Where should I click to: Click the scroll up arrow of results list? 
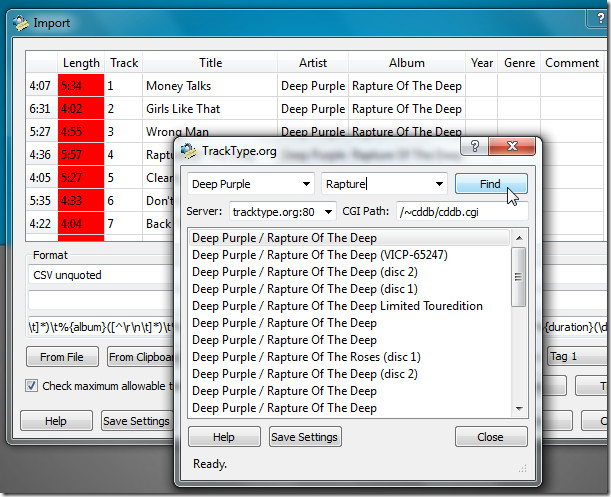coord(519,238)
